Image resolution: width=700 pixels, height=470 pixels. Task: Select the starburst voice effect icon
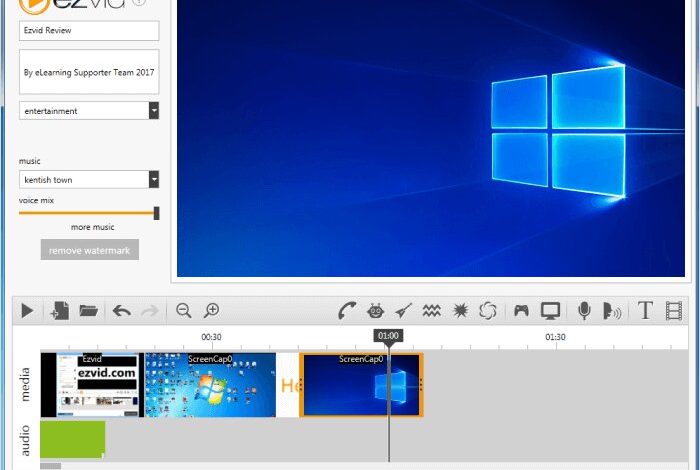[x=460, y=311]
